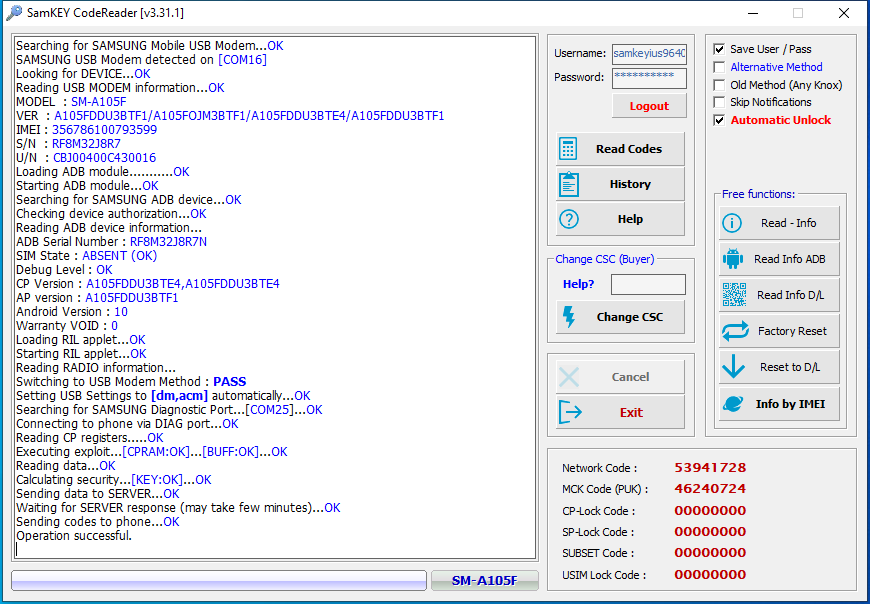Toggle the Save User / Pass checkbox
Image resolution: width=870 pixels, height=604 pixels.
click(719, 49)
